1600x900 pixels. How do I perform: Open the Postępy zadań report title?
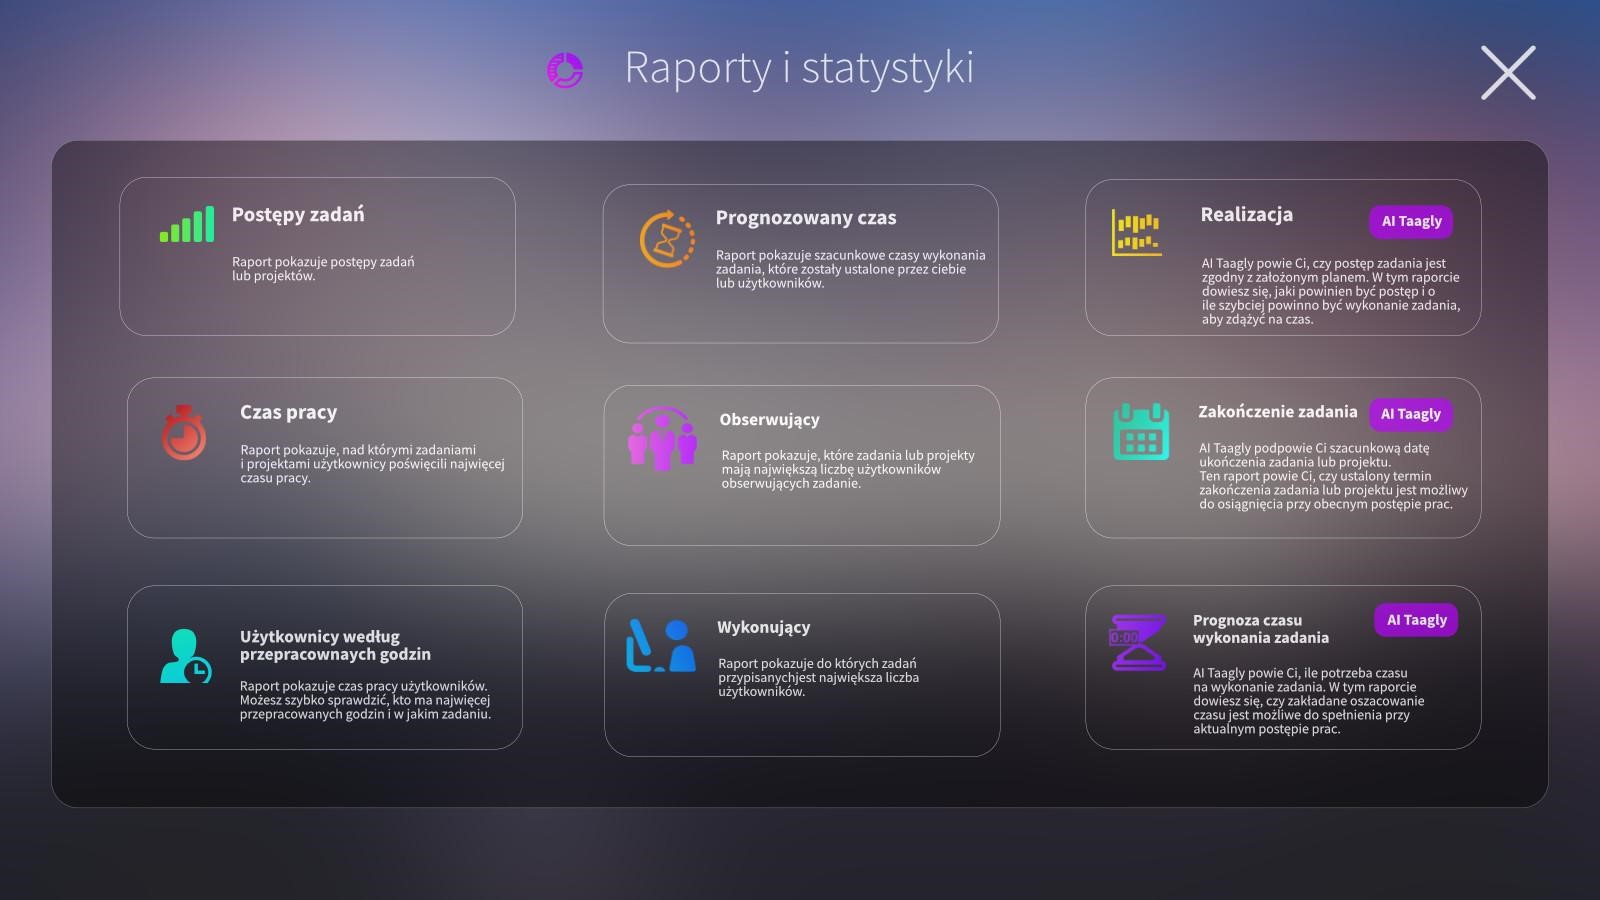pos(298,214)
